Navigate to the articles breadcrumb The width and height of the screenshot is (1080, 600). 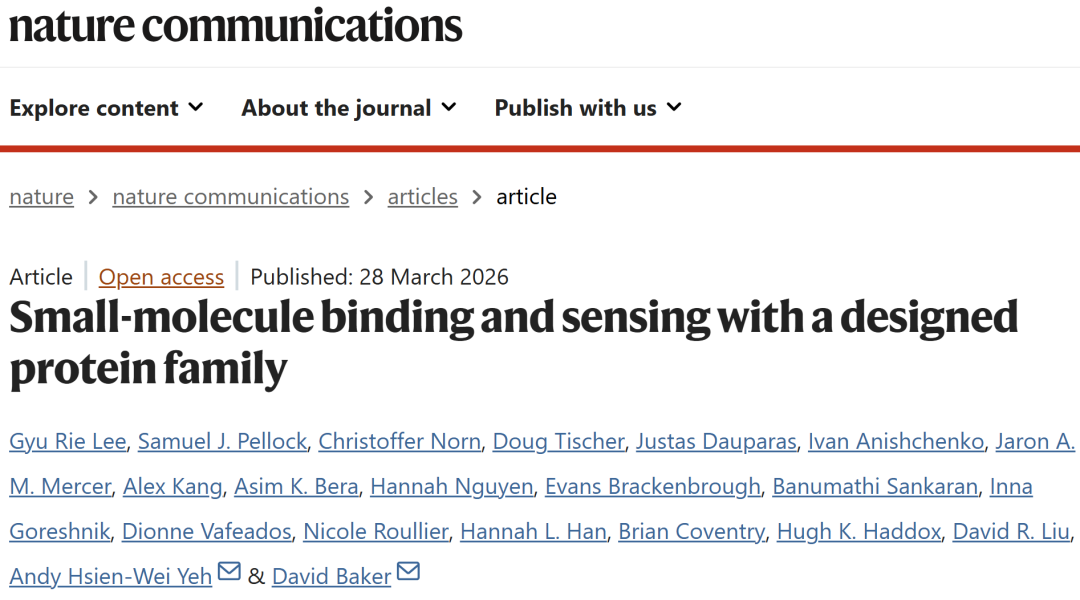tap(422, 197)
